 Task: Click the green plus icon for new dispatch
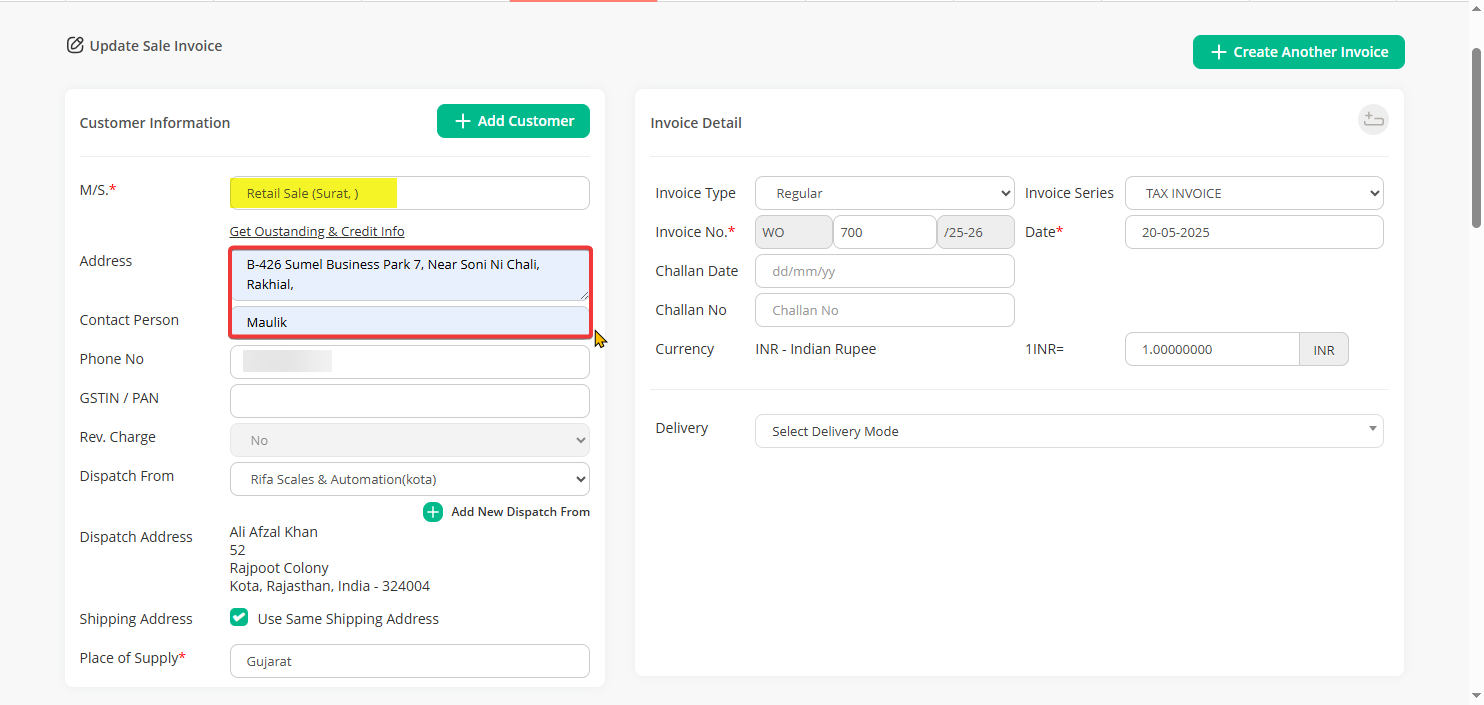[433, 512]
